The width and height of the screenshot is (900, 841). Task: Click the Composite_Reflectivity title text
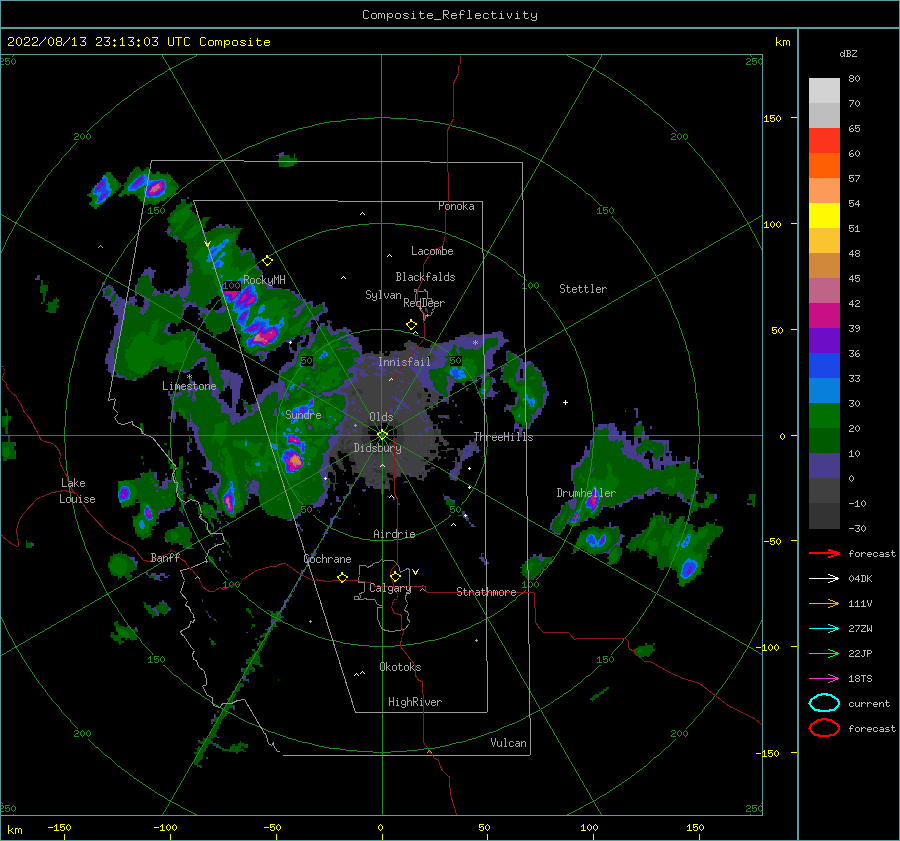pyautogui.click(x=450, y=15)
